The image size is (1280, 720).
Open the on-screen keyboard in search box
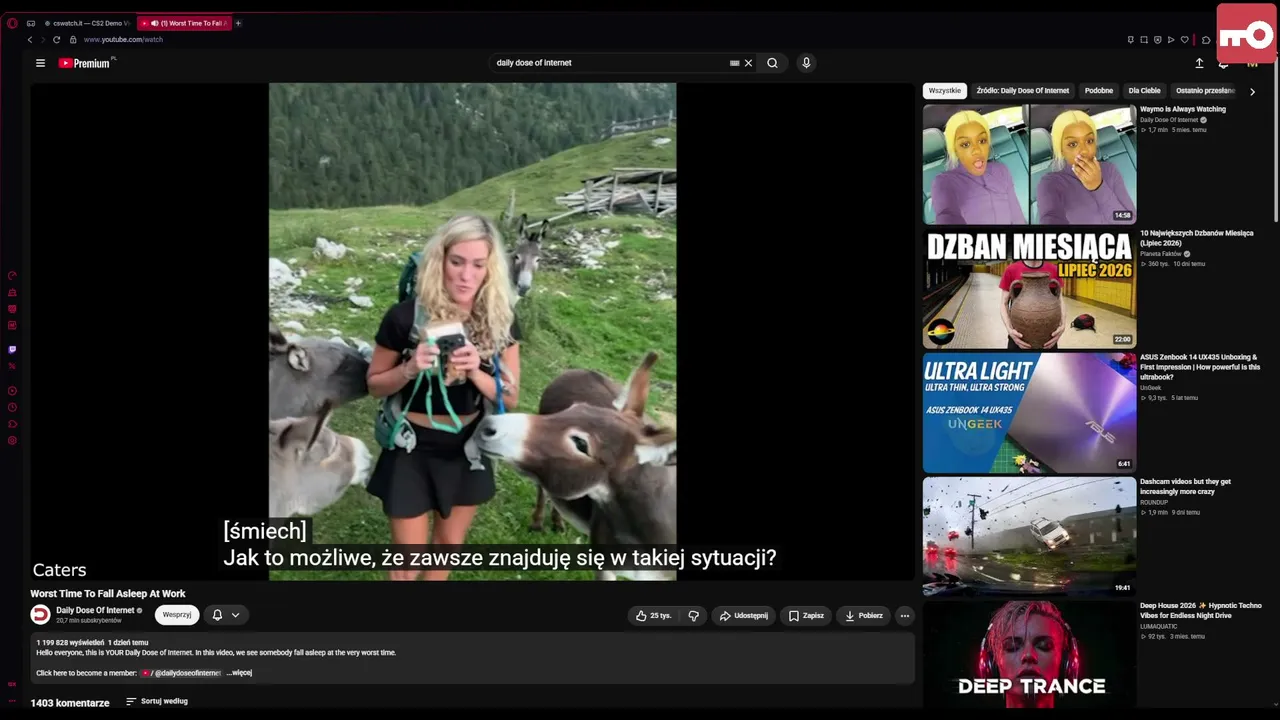click(x=735, y=63)
